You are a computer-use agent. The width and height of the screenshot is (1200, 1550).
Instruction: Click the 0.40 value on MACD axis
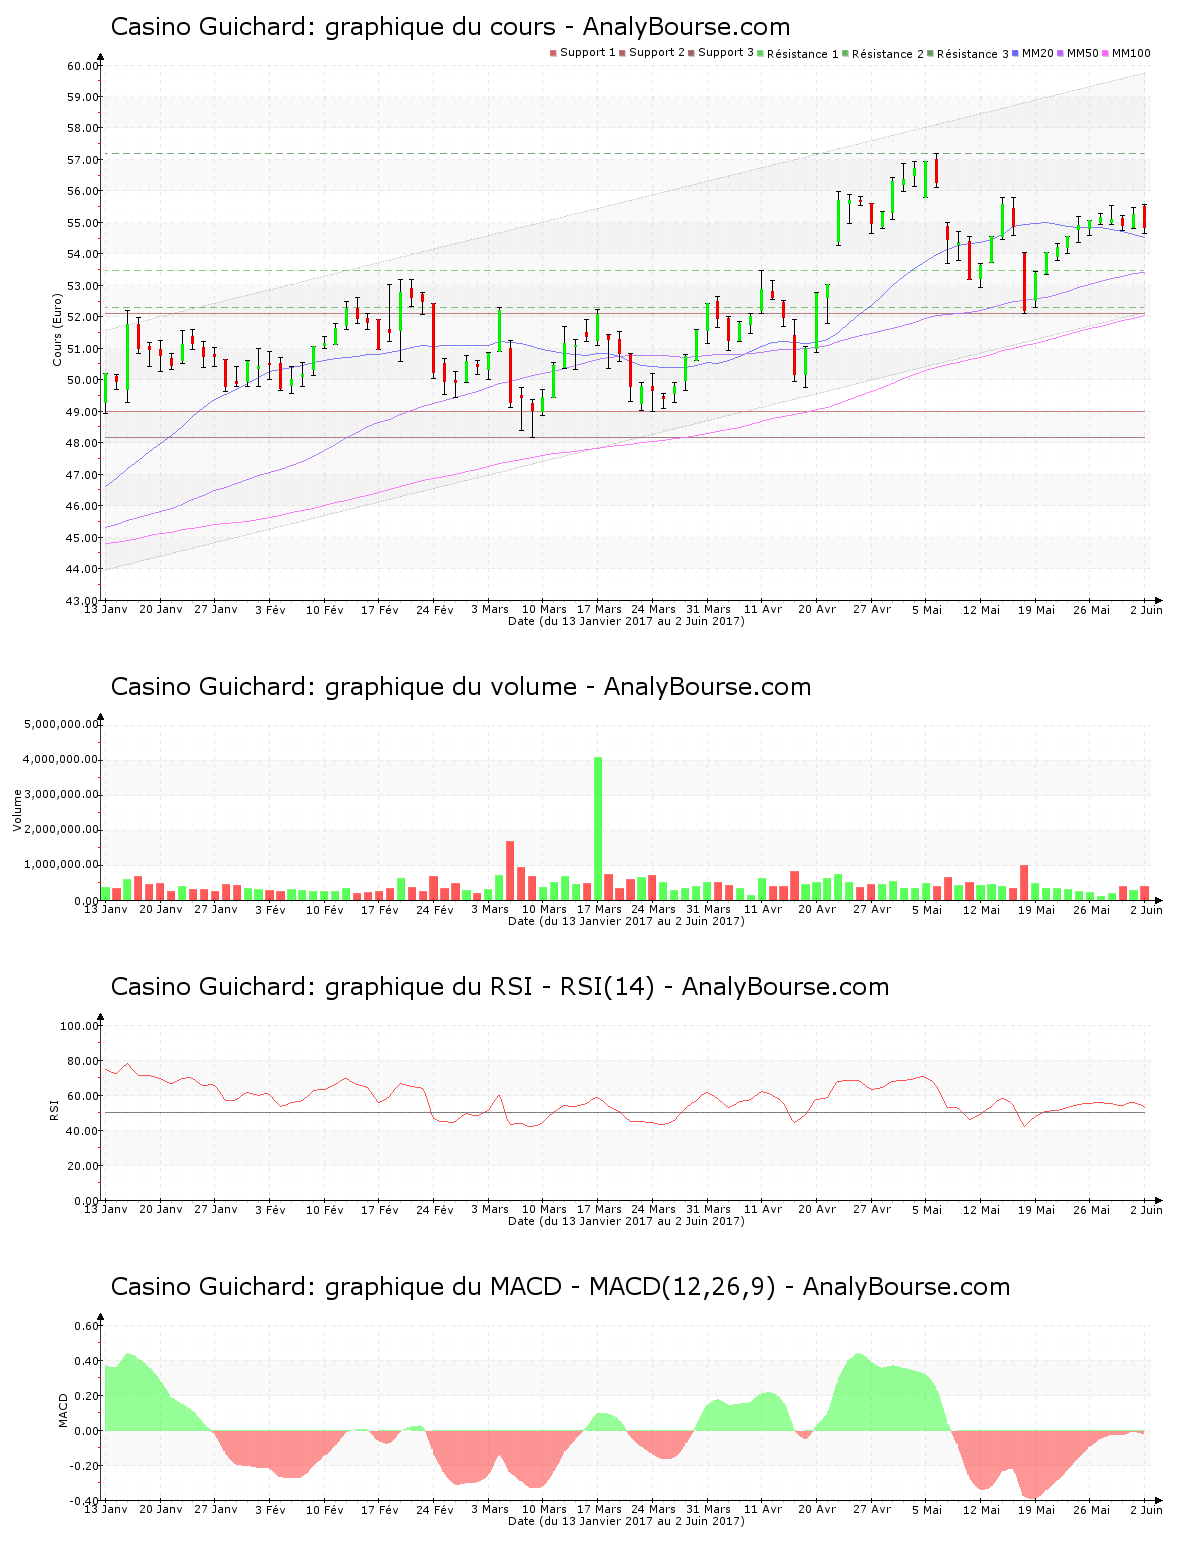coord(88,1361)
